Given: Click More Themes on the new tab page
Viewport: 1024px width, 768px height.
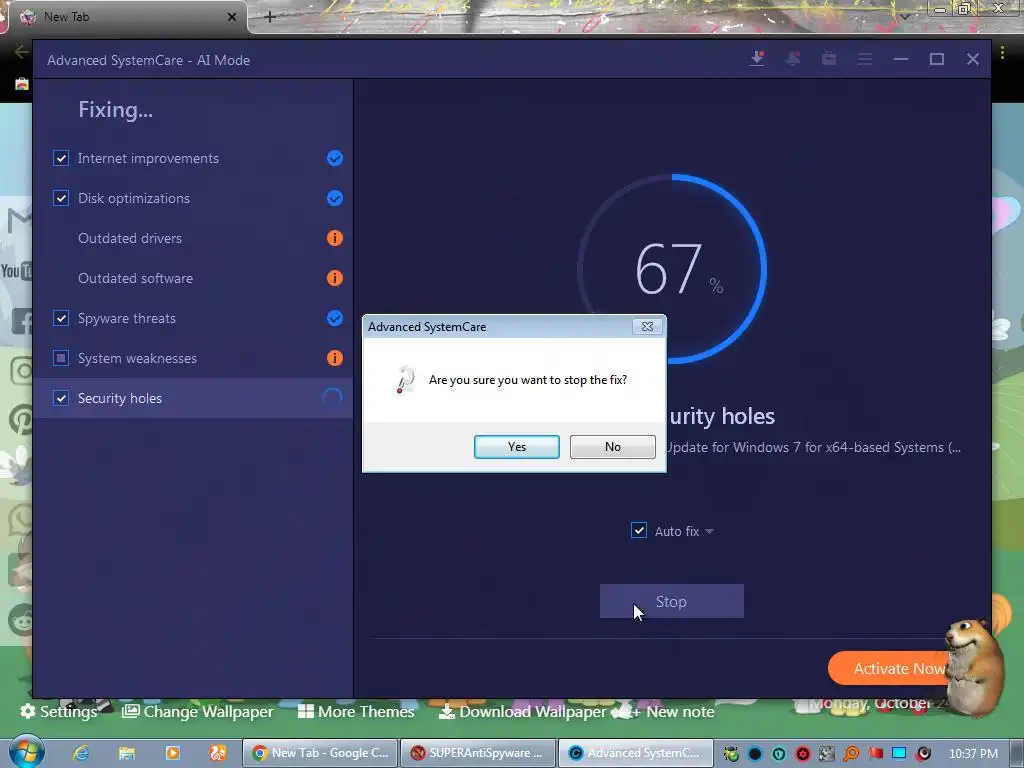Looking at the screenshot, I should click(356, 711).
